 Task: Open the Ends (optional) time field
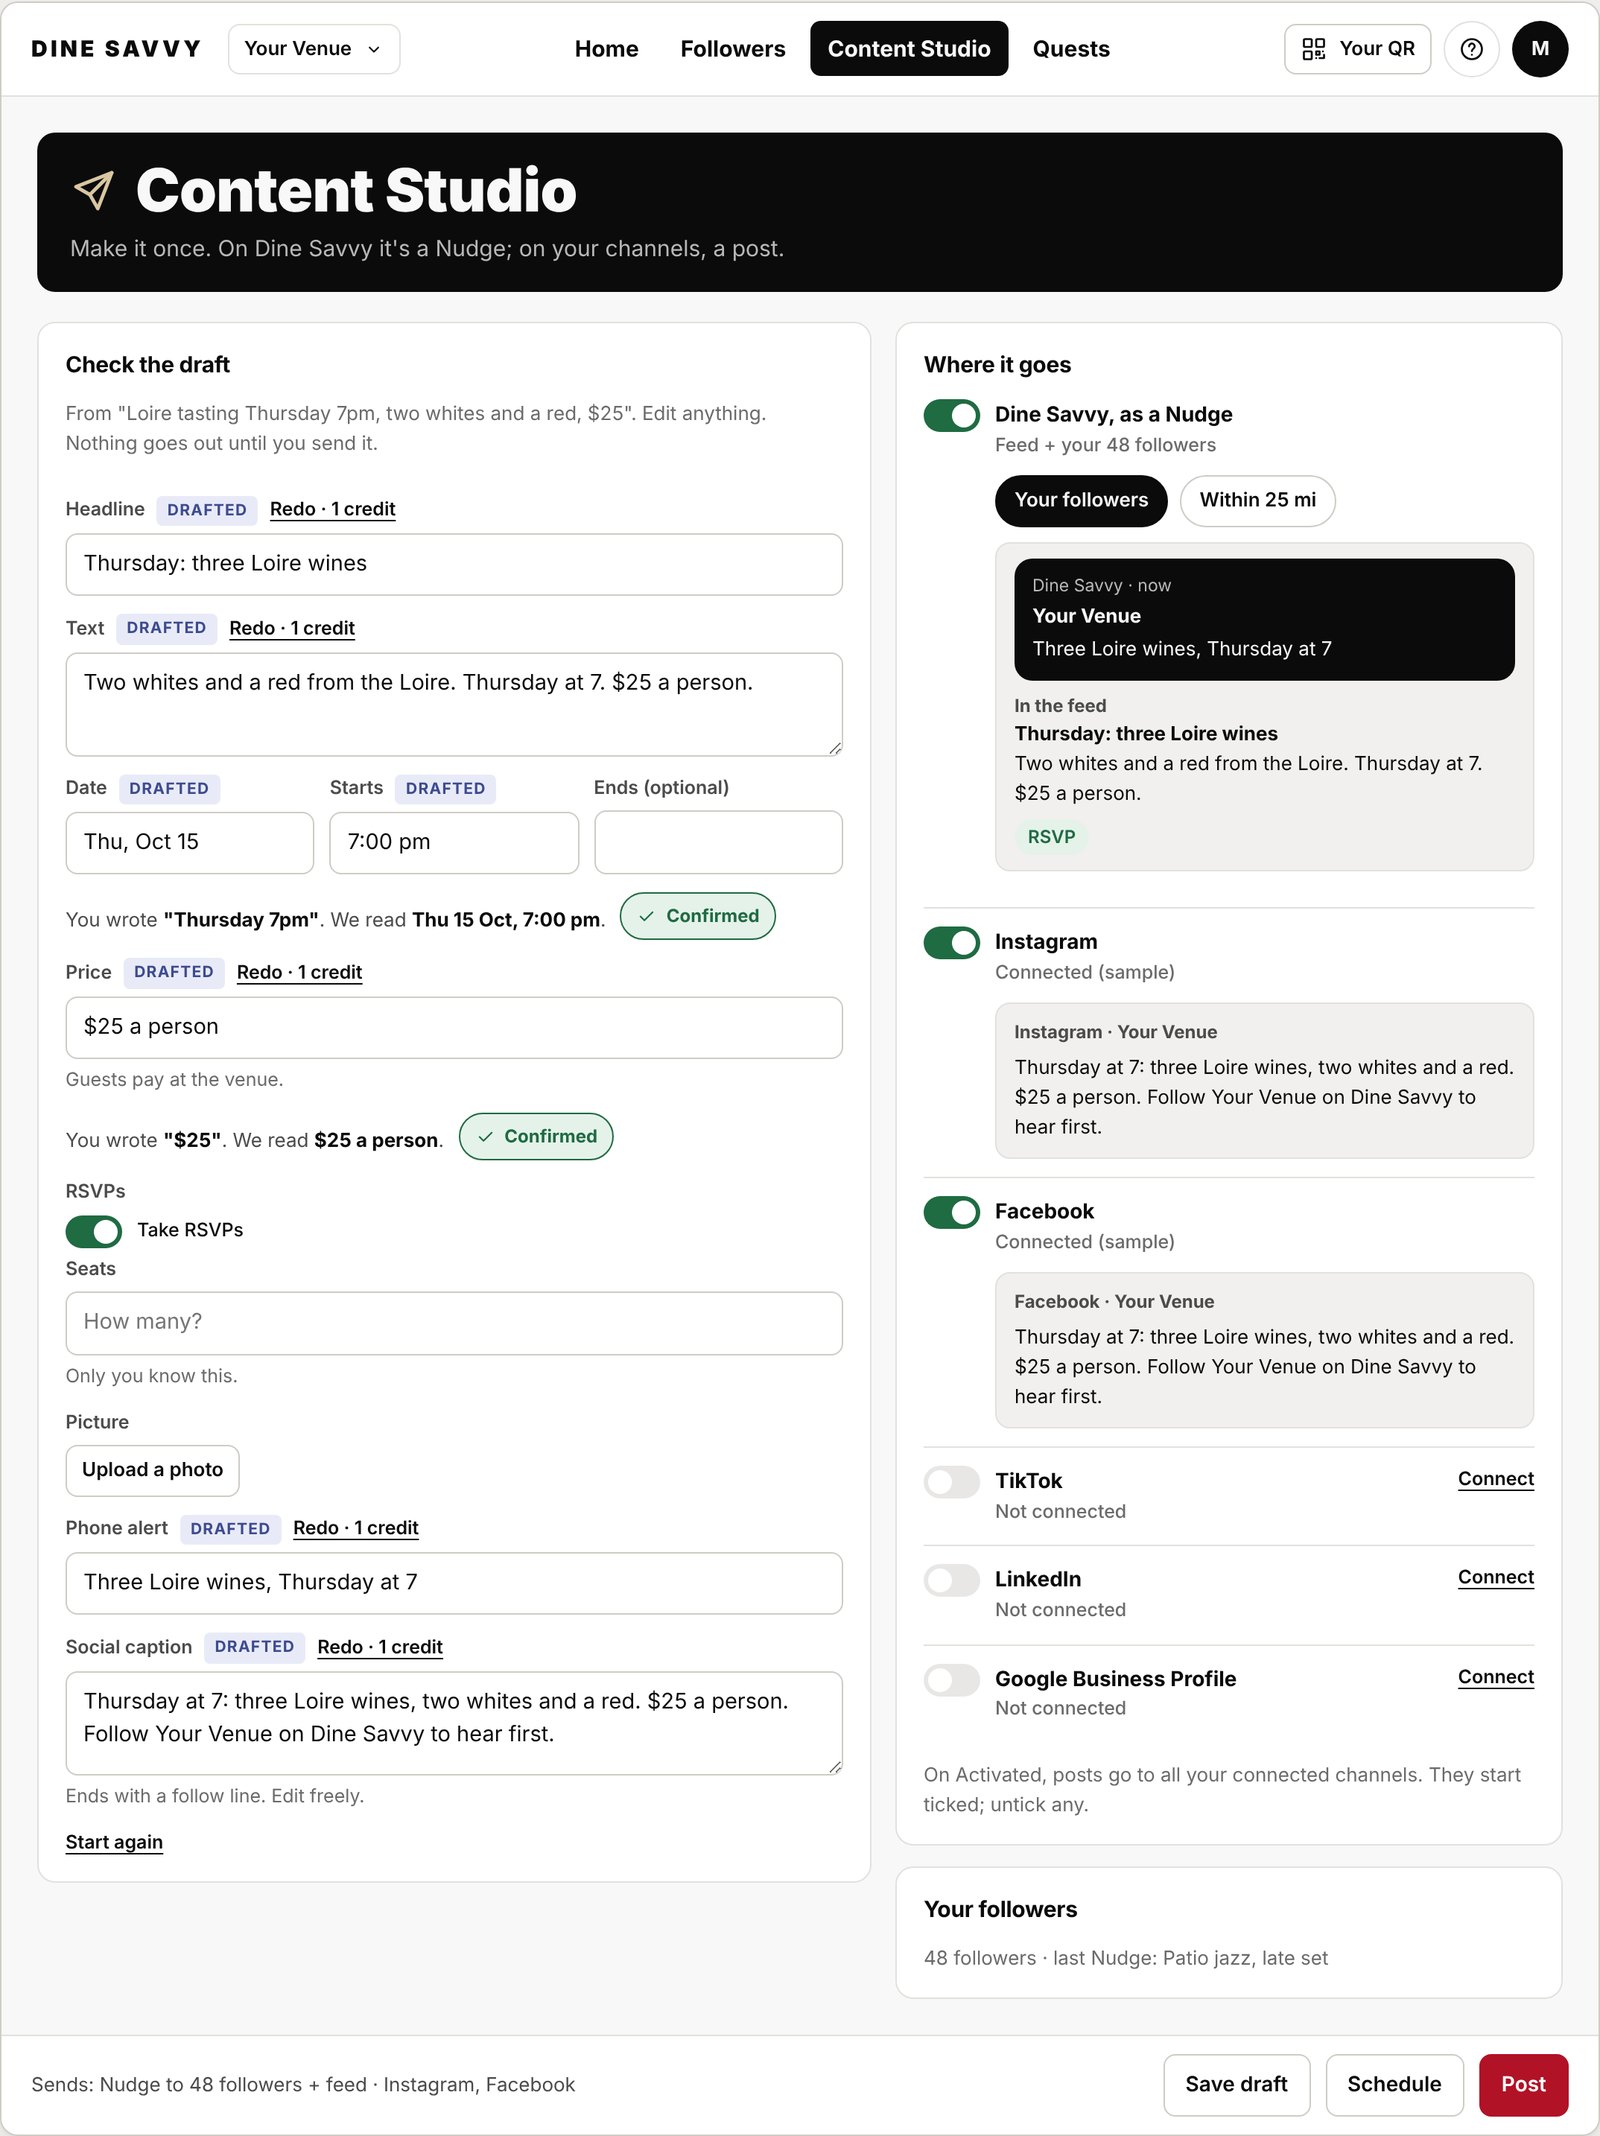click(x=718, y=842)
